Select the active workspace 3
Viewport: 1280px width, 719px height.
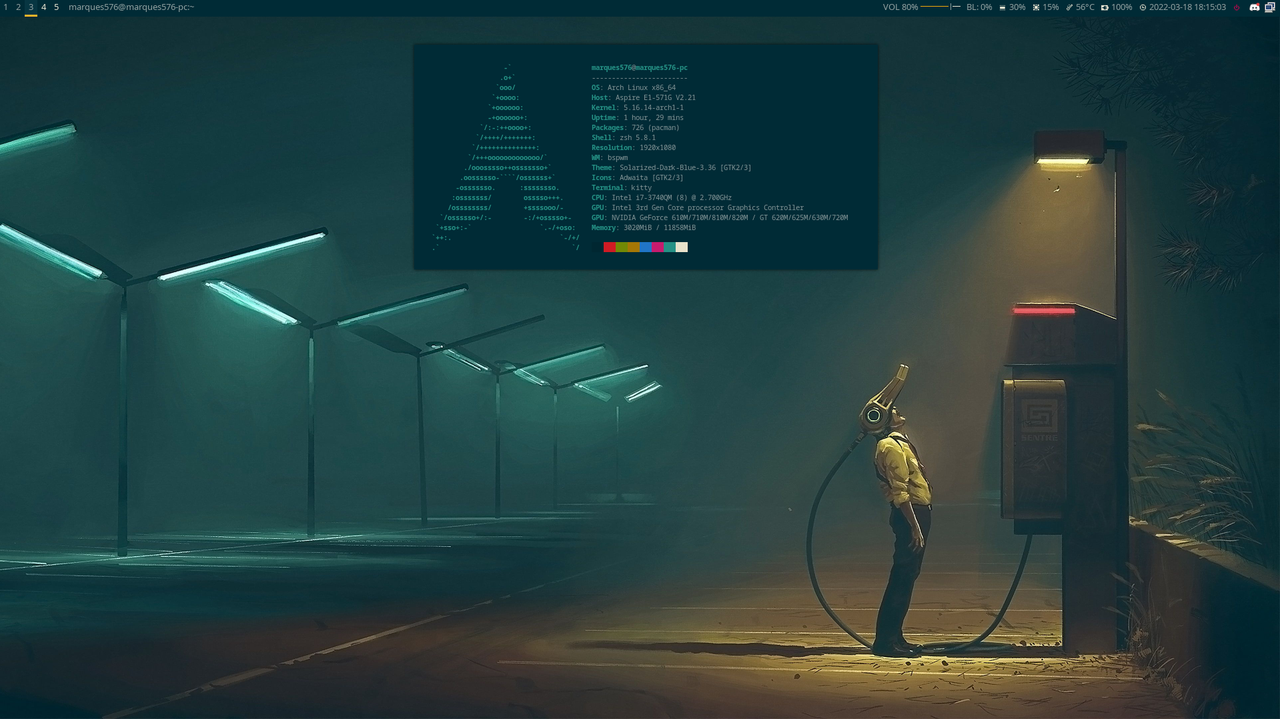click(x=31, y=7)
